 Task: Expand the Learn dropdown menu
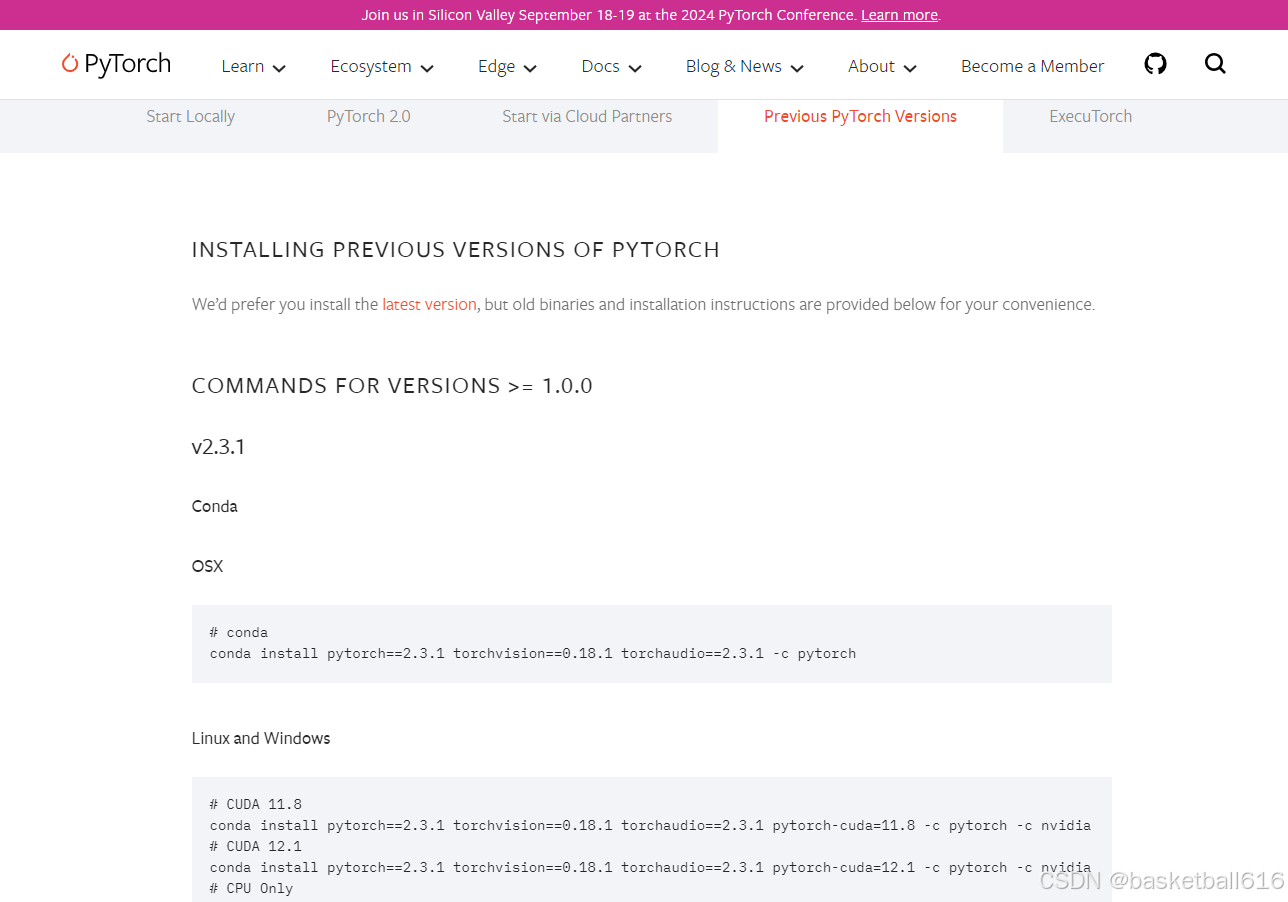point(254,66)
